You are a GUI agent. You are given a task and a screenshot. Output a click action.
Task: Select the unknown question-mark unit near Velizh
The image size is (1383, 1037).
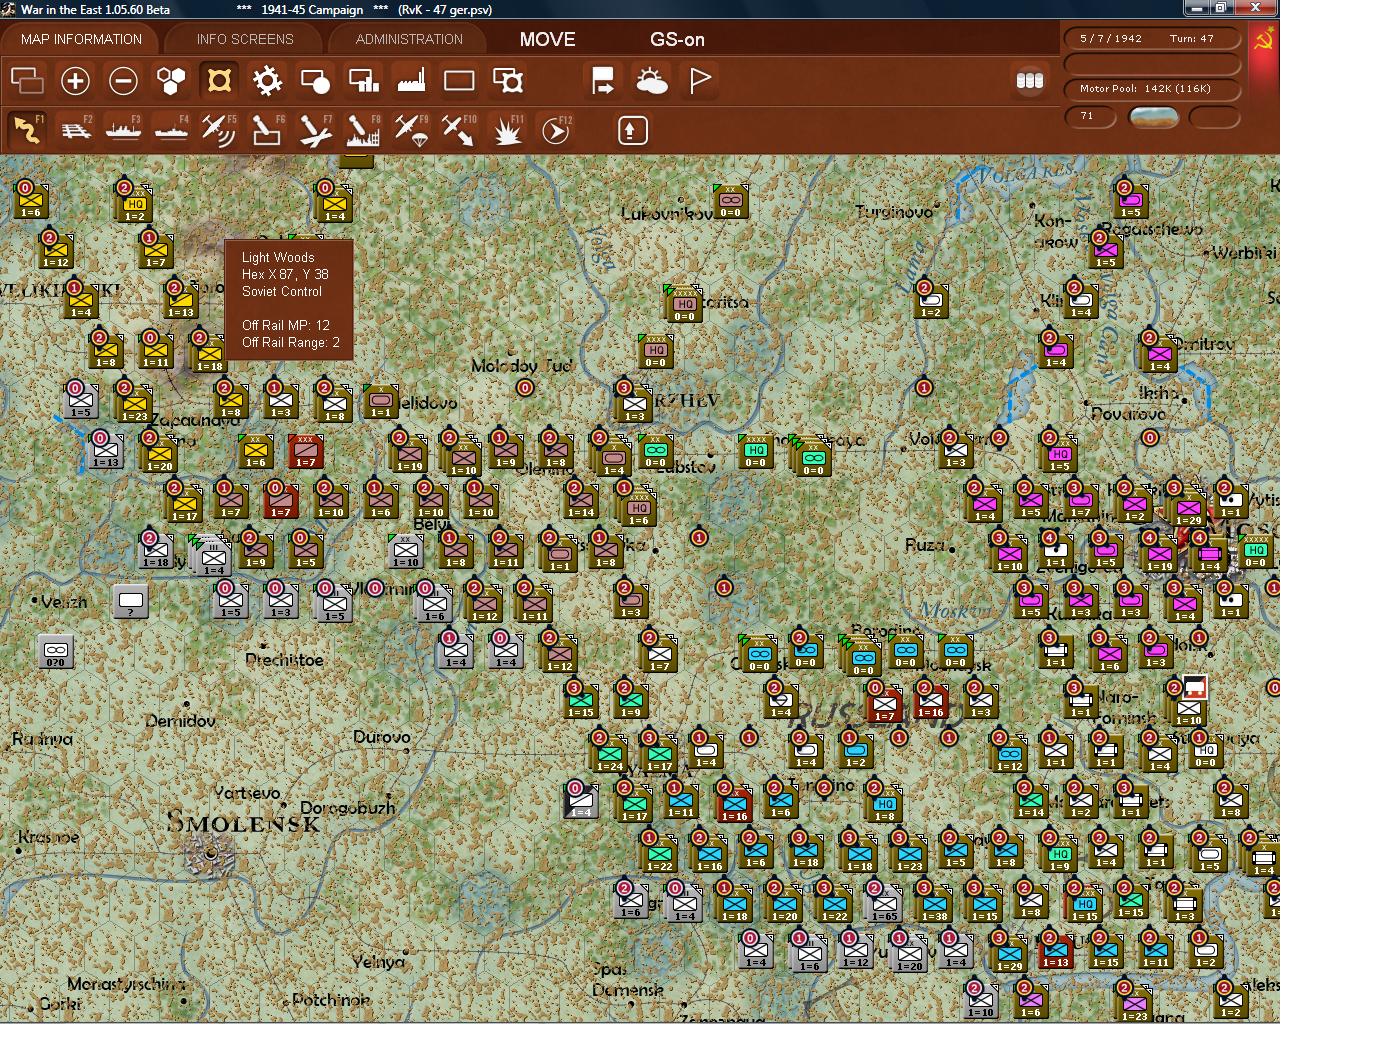pos(131,601)
